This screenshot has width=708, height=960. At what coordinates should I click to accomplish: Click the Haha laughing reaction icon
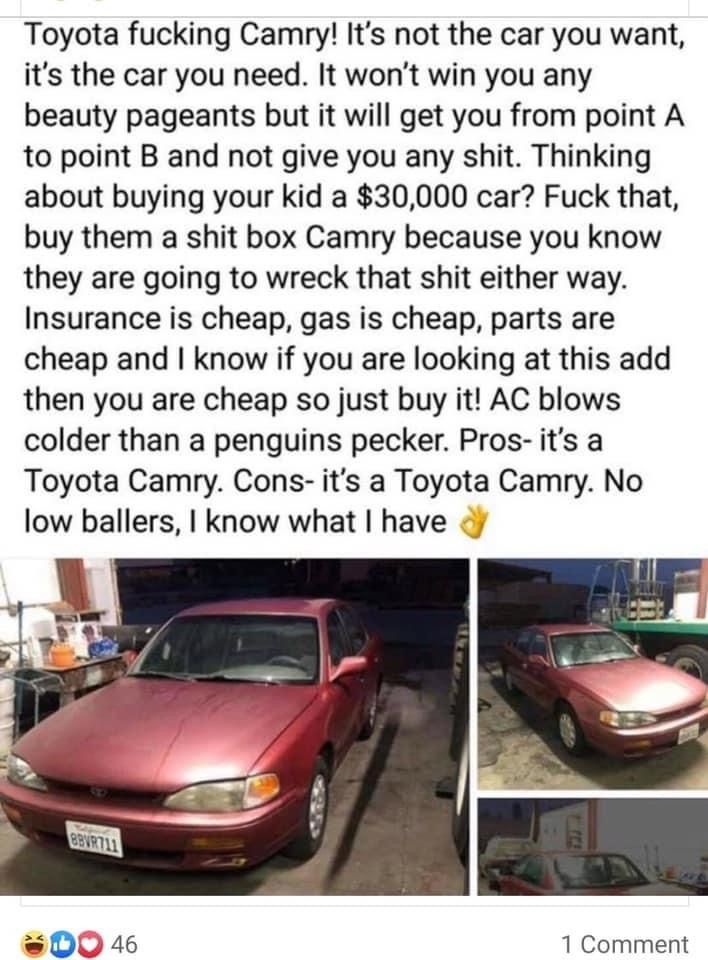[35, 943]
